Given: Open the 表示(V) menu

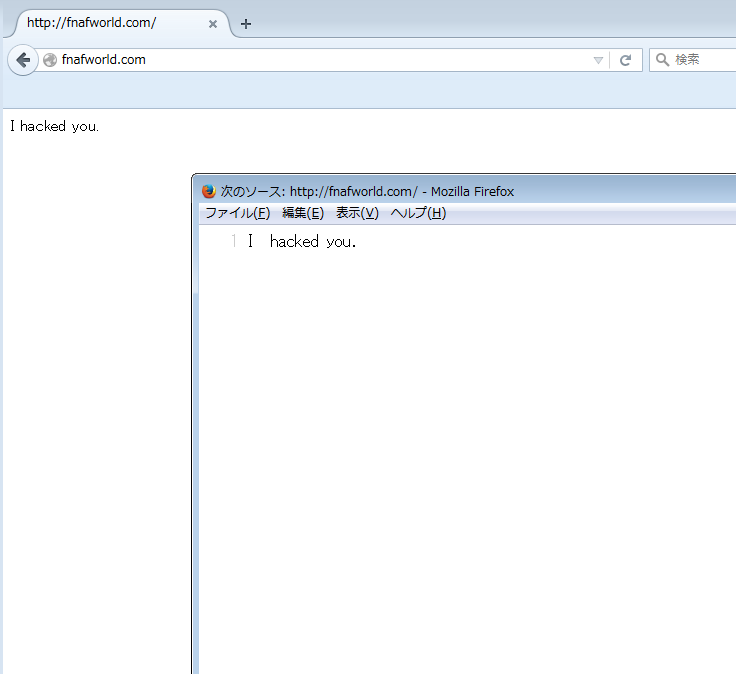Looking at the screenshot, I should (357, 213).
